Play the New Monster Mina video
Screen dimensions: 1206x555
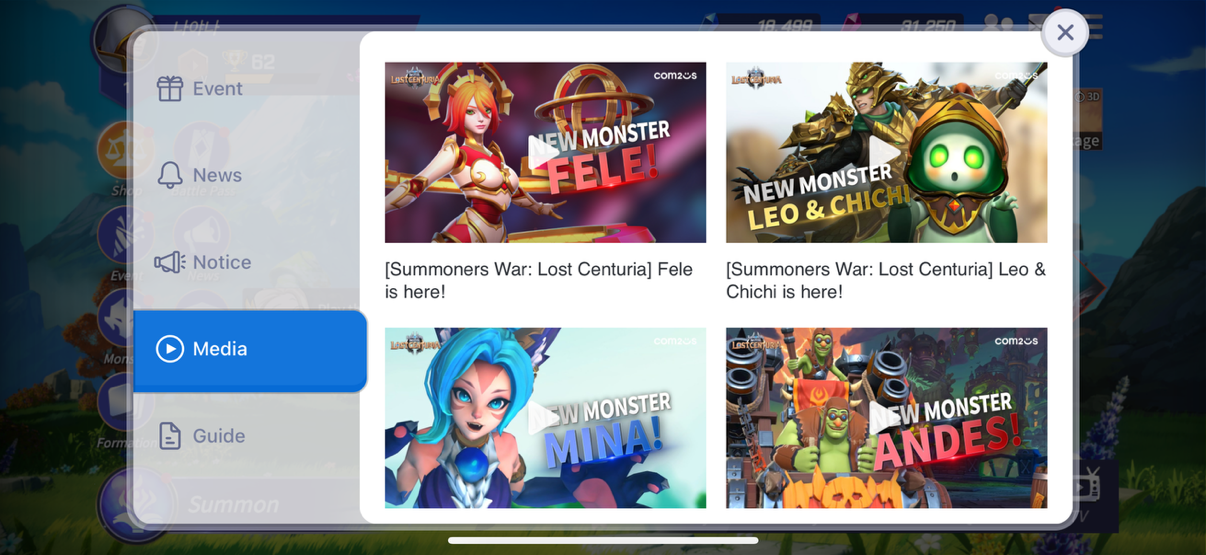click(x=545, y=418)
